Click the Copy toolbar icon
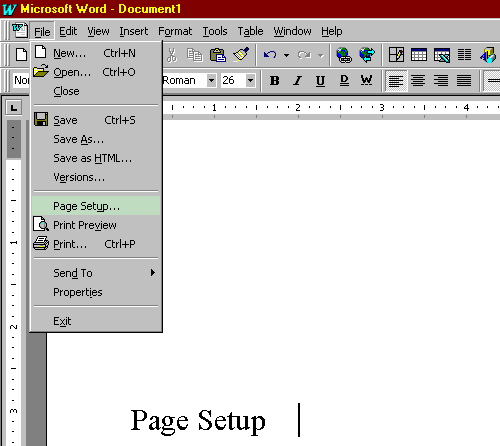 (195, 55)
